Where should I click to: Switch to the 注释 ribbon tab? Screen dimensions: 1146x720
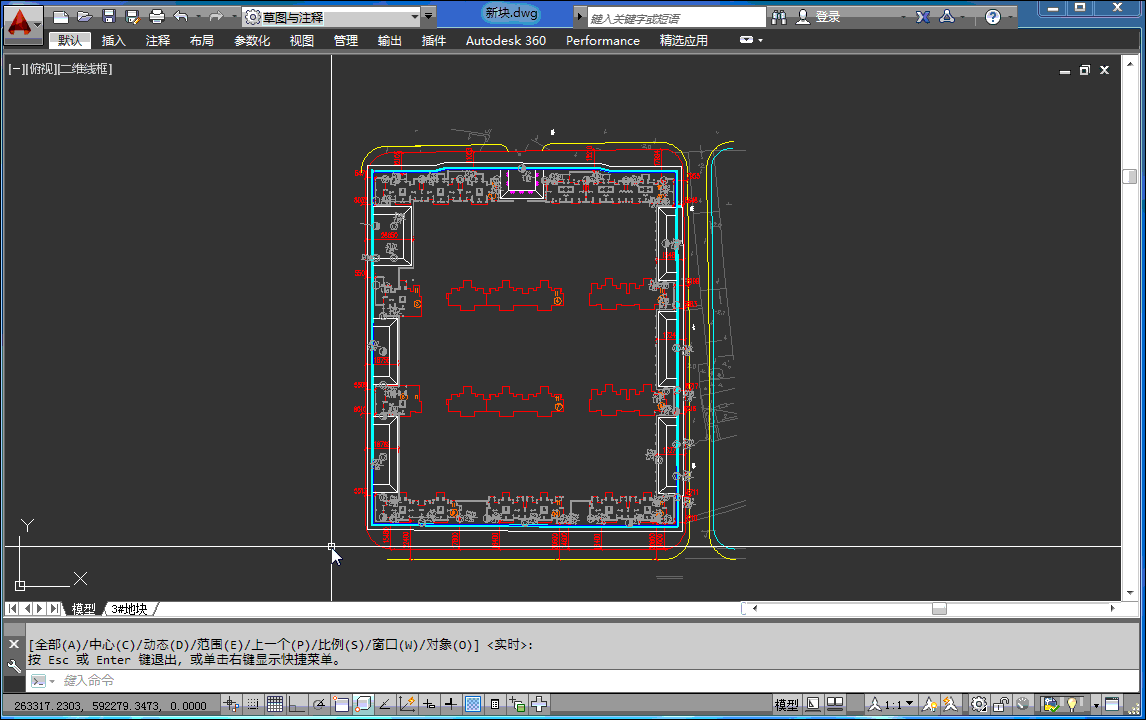coord(158,40)
